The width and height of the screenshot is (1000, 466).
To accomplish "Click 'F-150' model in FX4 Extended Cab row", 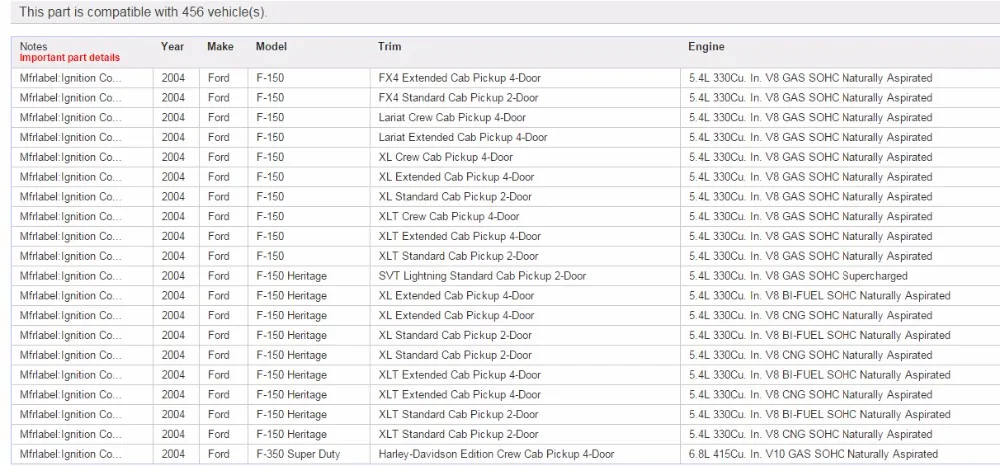I will pos(270,78).
